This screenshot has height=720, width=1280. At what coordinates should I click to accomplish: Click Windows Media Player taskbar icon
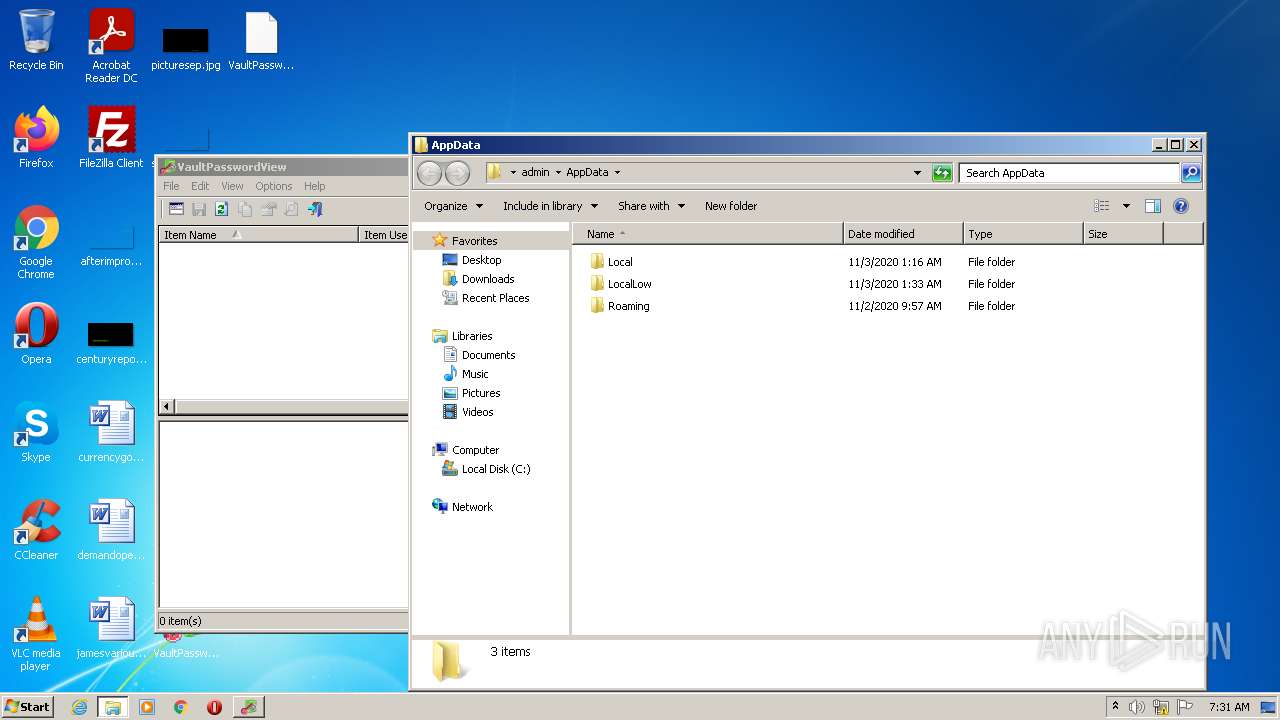point(147,707)
